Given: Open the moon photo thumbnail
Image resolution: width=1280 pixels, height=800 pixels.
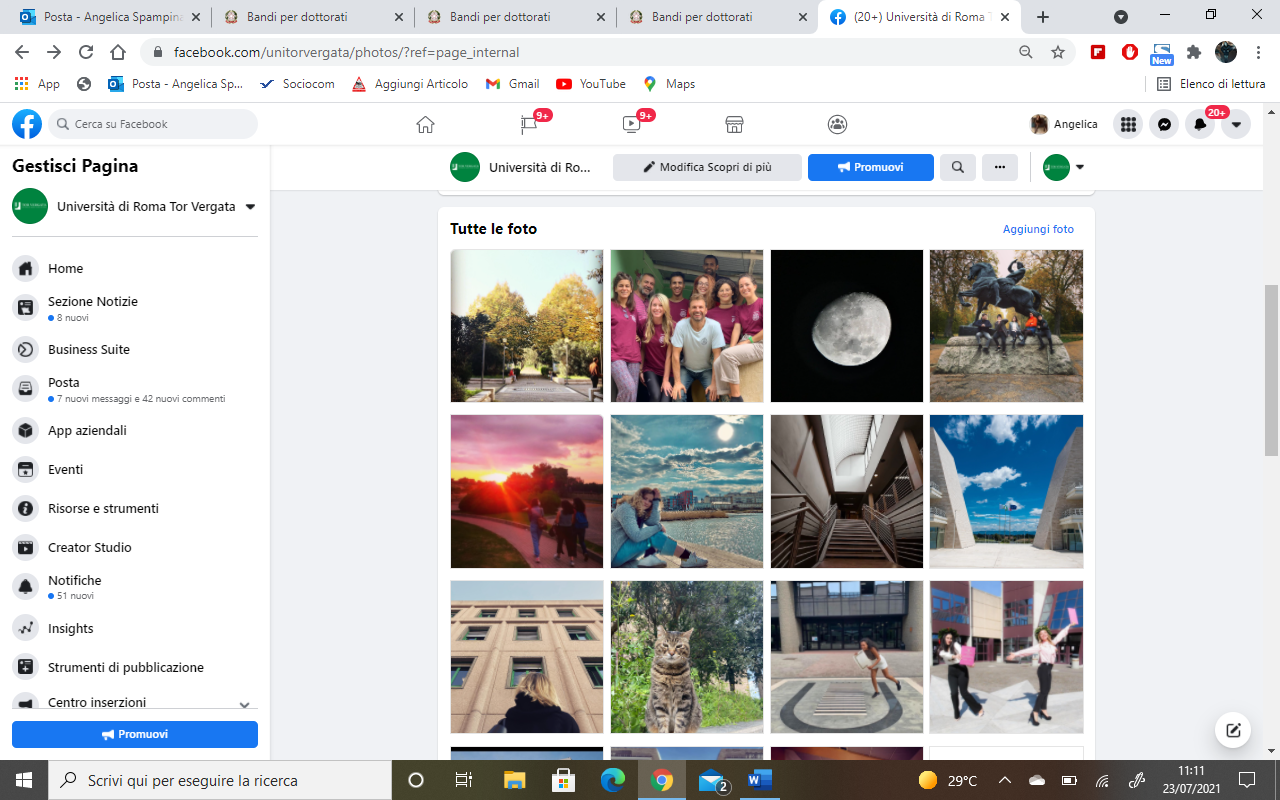Looking at the screenshot, I should [x=846, y=326].
